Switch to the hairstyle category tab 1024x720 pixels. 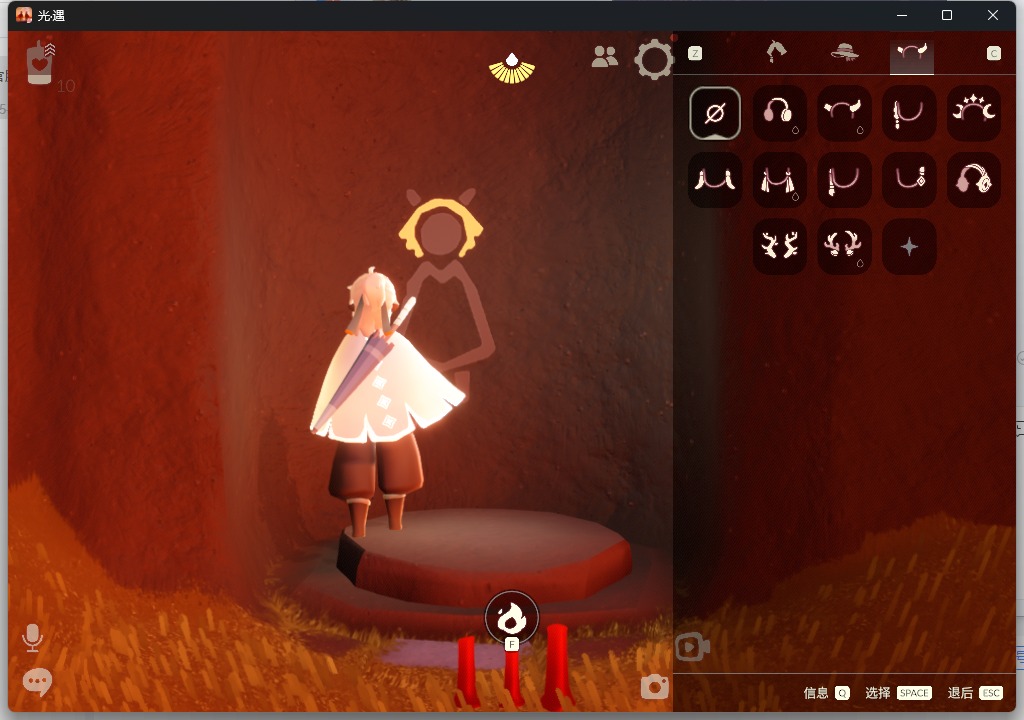[x=776, y=52]
